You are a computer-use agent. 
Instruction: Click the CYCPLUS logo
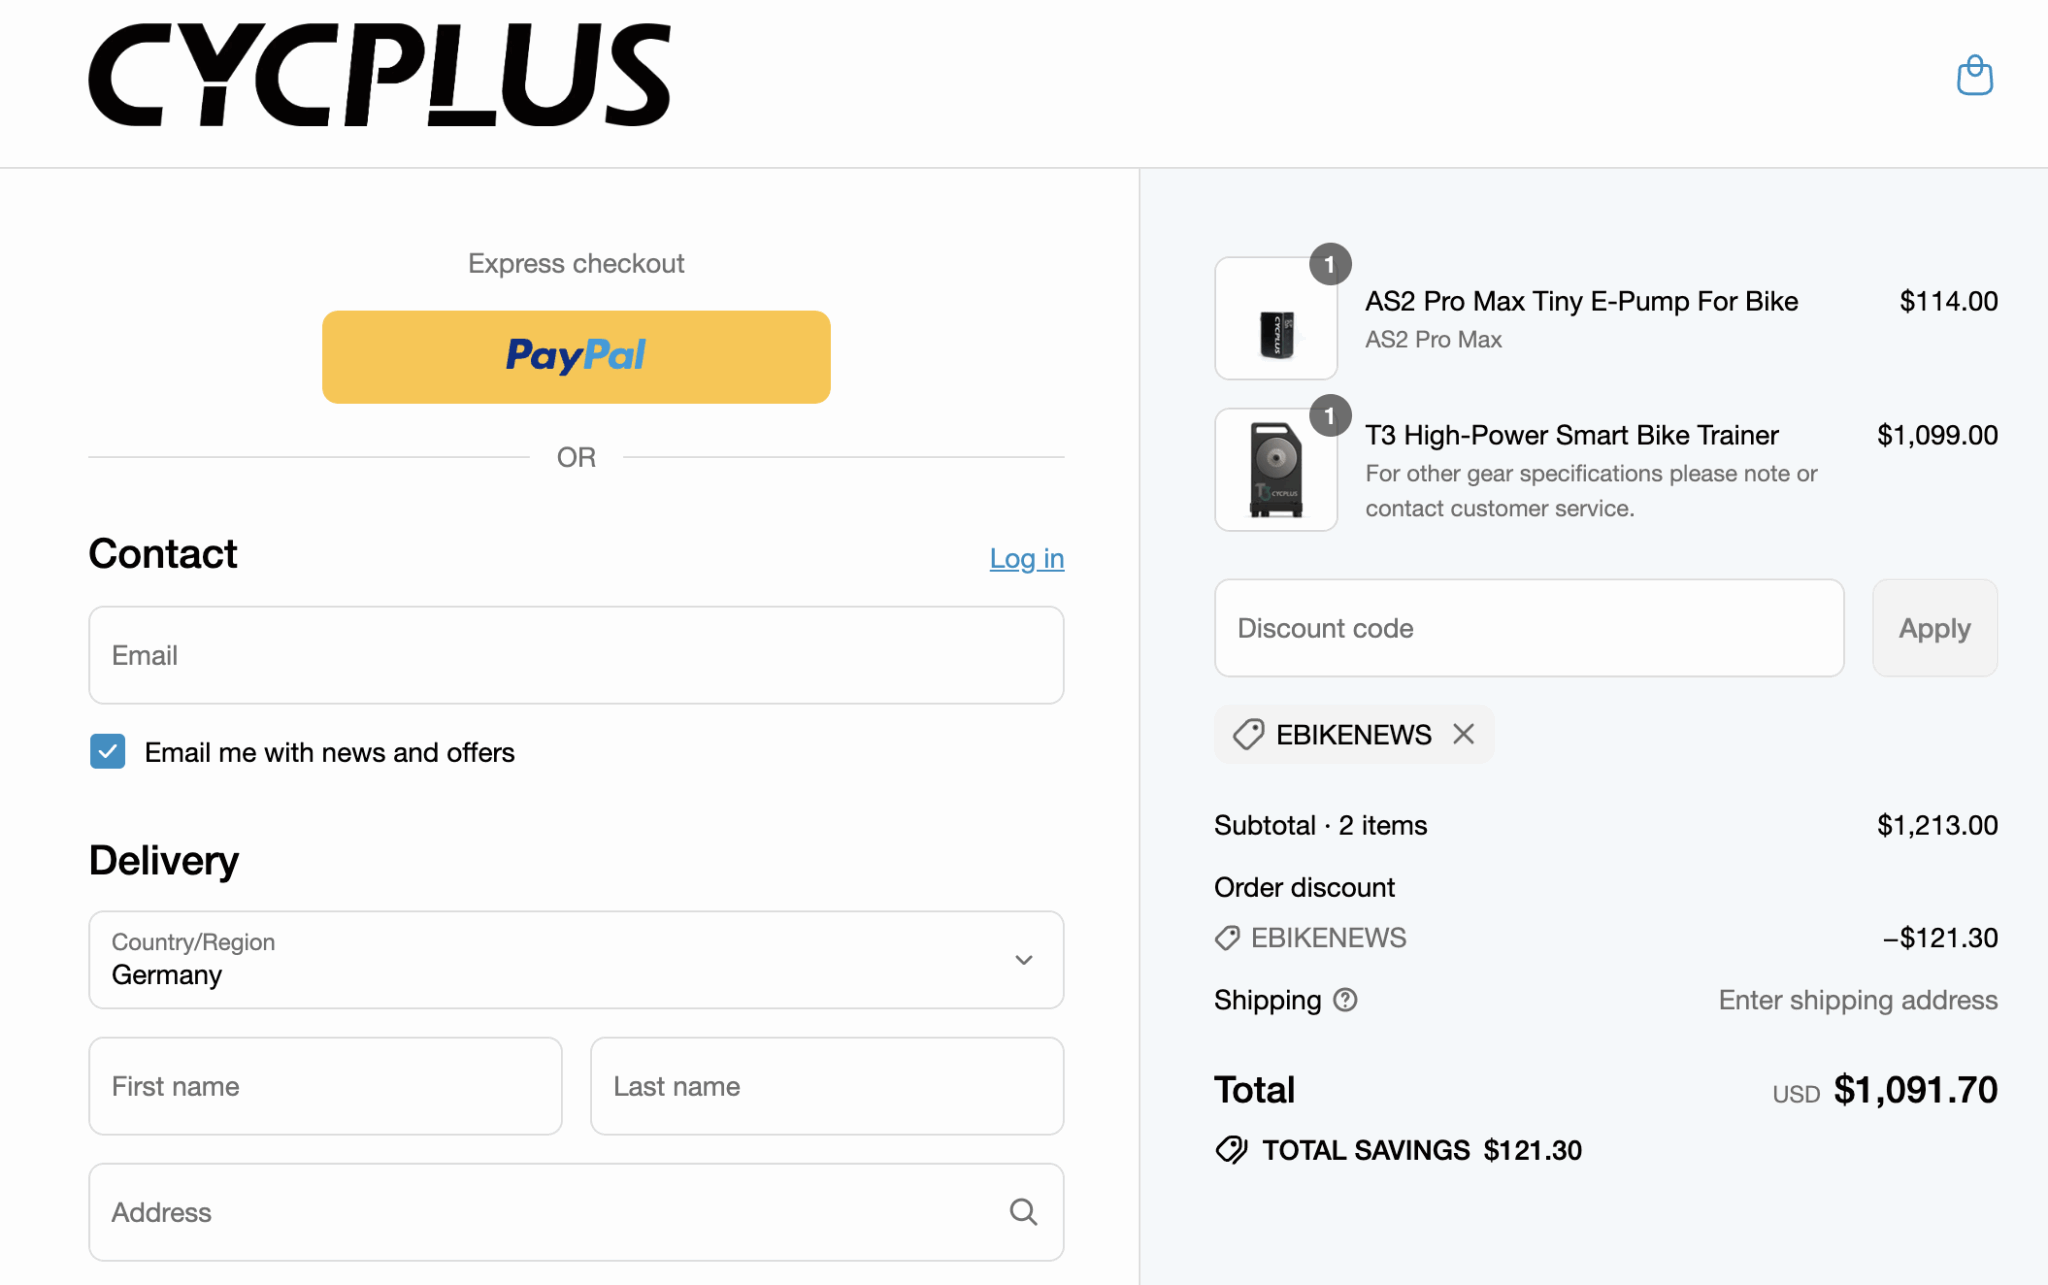pyautogui.click(x=380, y=75)
